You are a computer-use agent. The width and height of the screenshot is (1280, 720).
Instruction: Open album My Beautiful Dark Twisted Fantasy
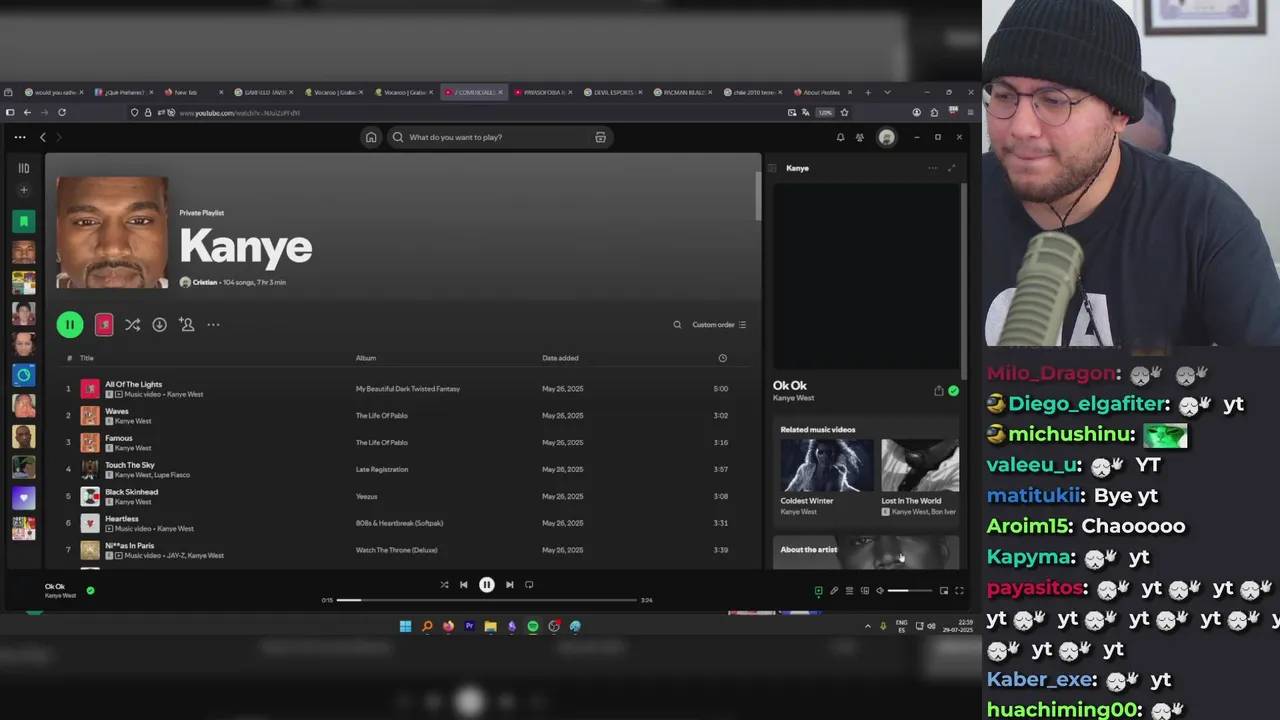pyautogui.click(x=408, y=389)
